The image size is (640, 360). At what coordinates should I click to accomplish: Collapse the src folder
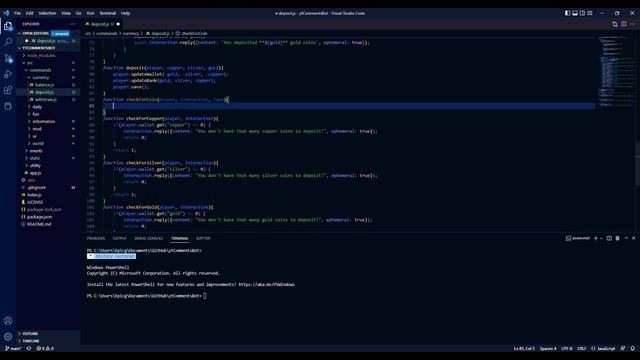(x=30, y=63)
